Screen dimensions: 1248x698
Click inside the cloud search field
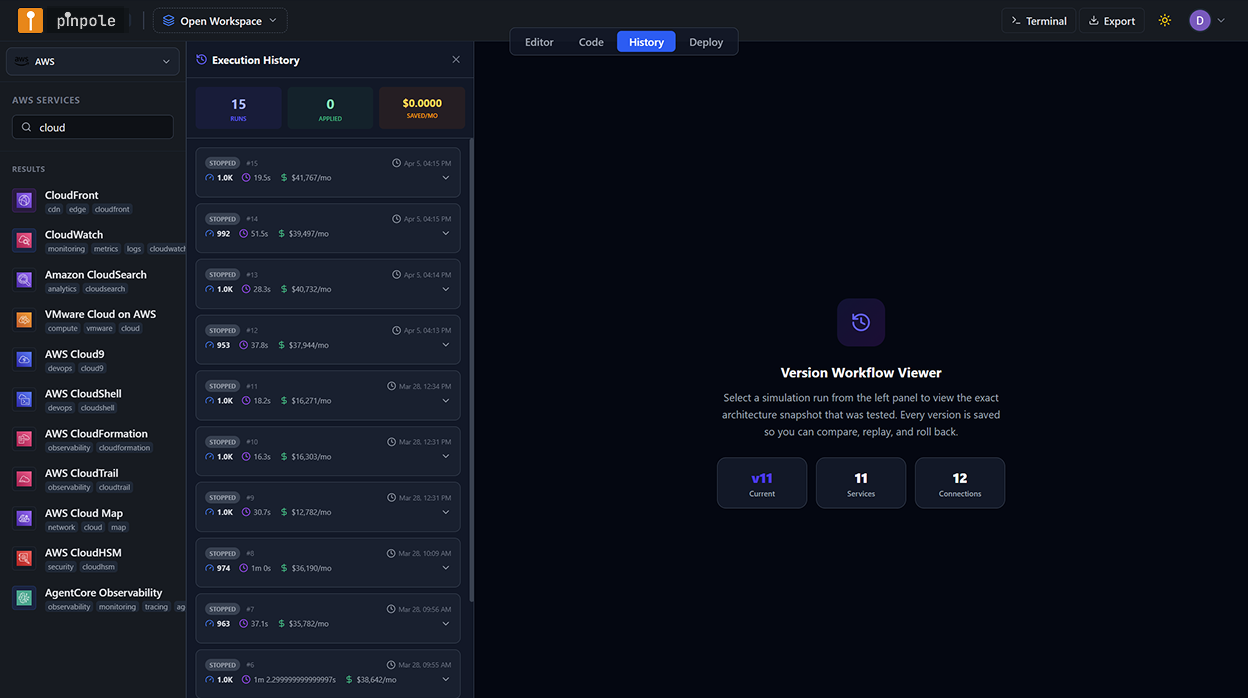pos(92,127)
